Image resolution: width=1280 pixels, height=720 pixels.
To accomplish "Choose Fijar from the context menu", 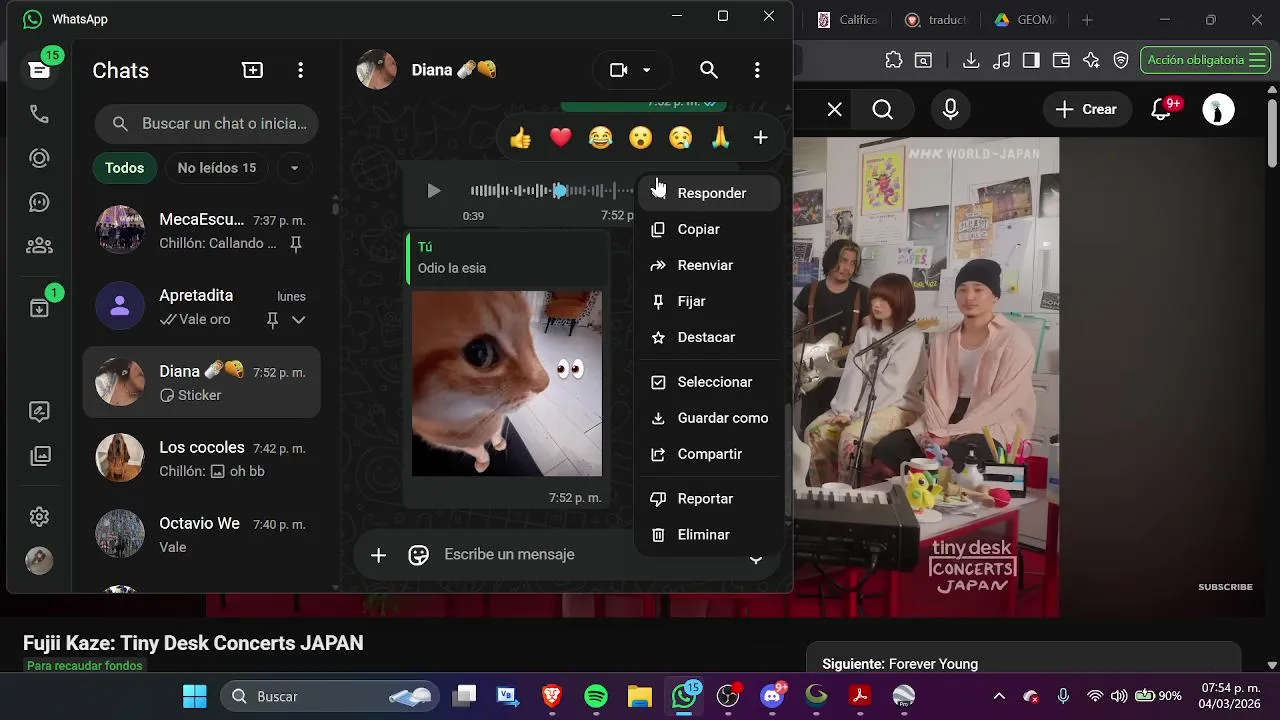I will tap(709, 301).
